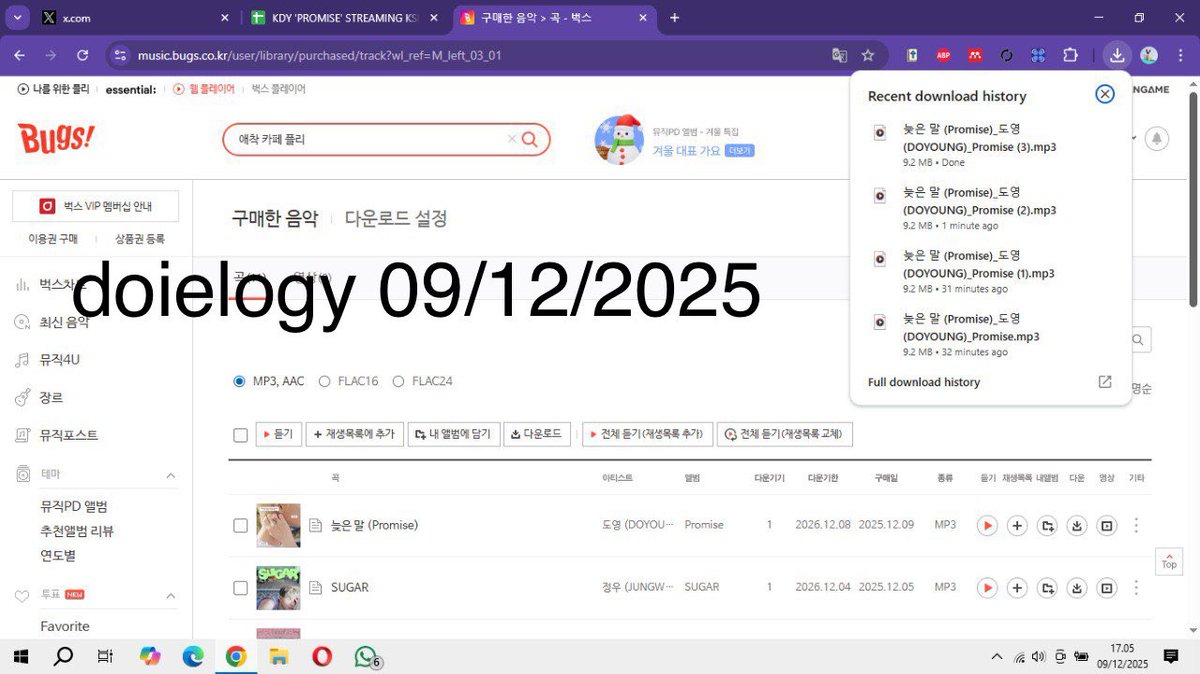Show hidden system tray icons
Screen dimensions: 1200x674
pyautogui.click(x=996, y=656)
